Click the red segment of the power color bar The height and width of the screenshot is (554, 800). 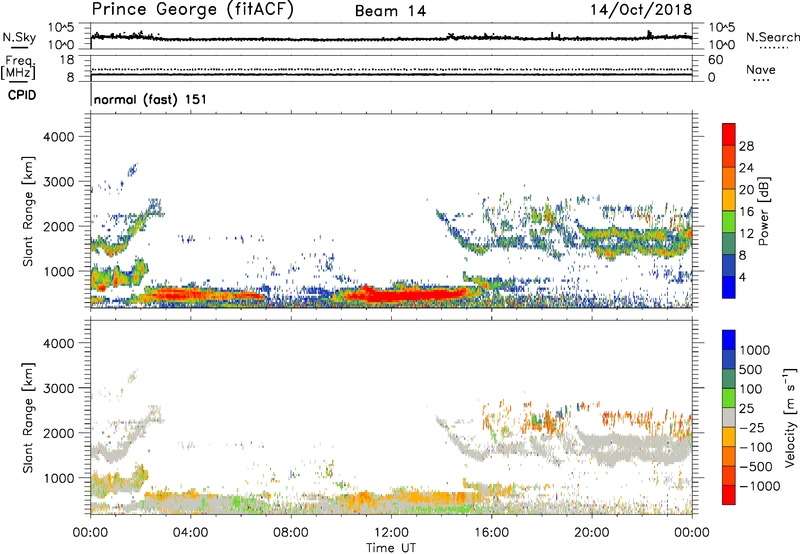pyautogui.click(x=729, y=134)
